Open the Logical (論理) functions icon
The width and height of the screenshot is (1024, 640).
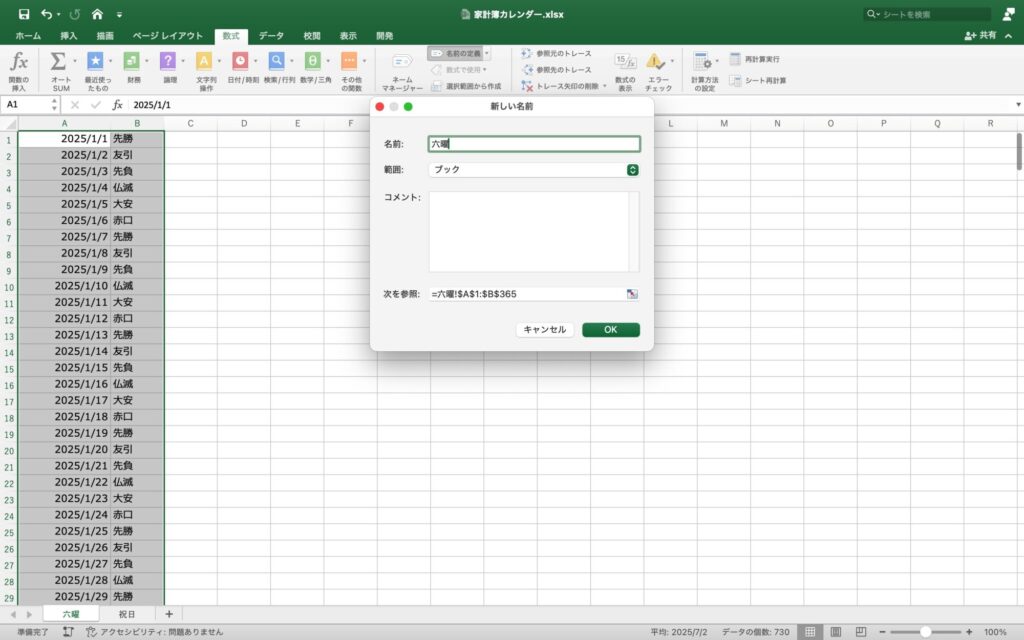click(168, 61)
